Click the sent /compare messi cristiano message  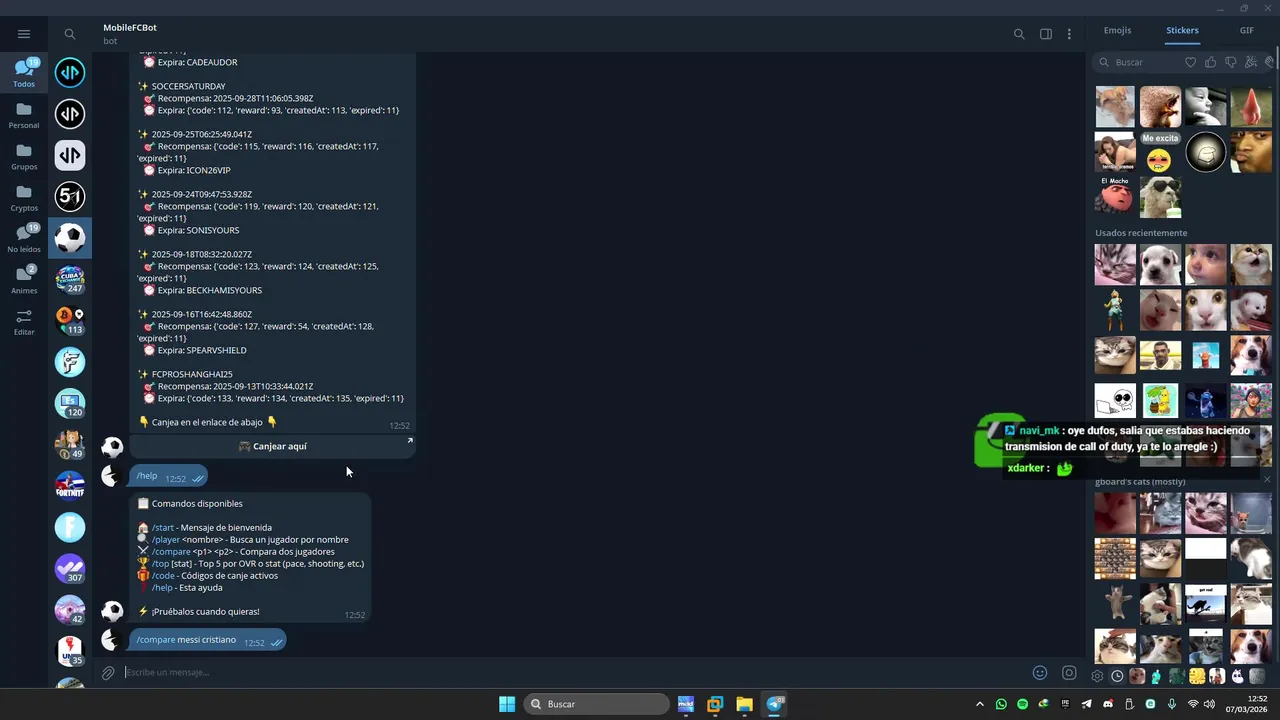pyautogui.click(x=207, y=640)
